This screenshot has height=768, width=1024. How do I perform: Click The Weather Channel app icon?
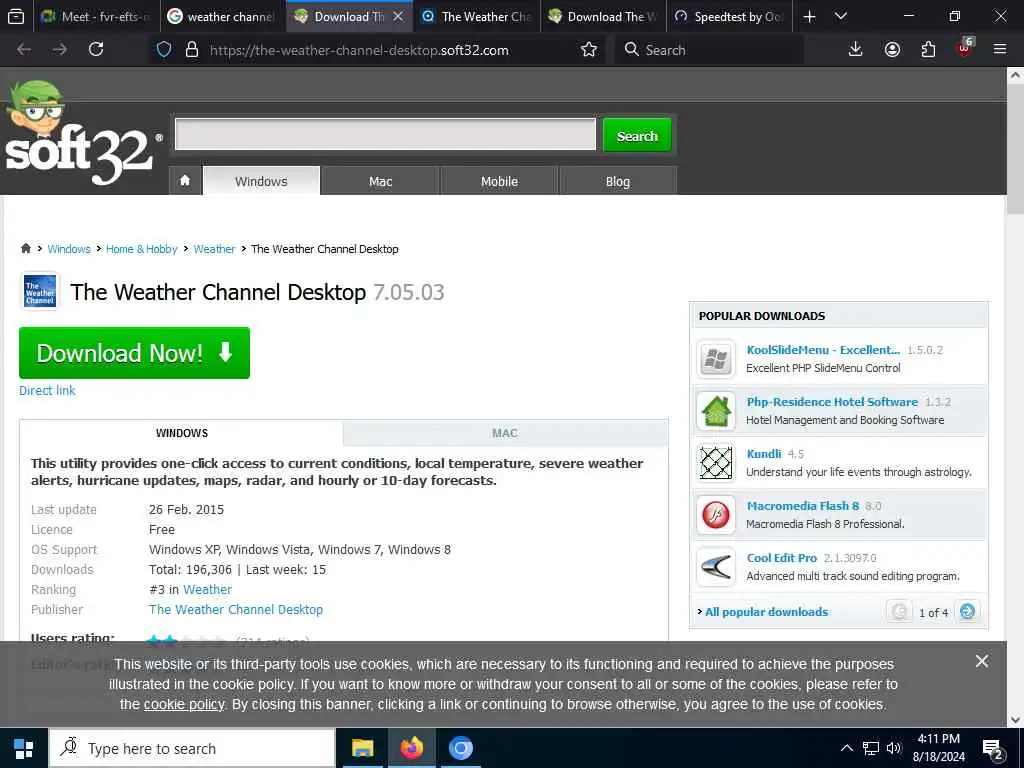pyautogui.click(x=40, y=292)
